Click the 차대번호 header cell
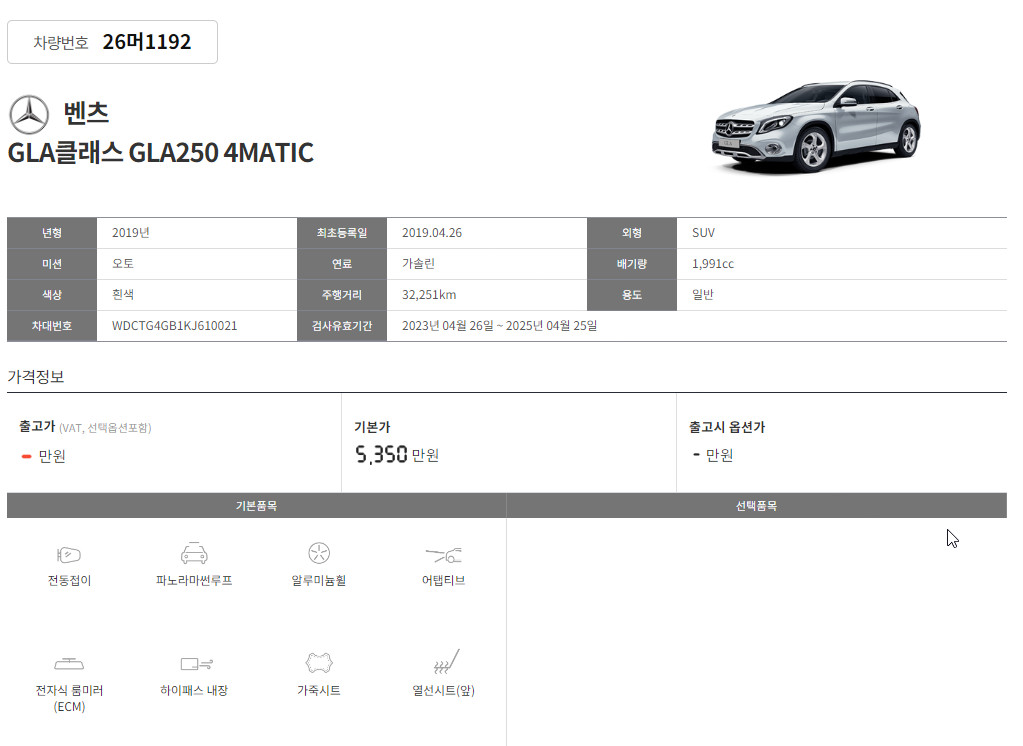This screenshot has width=1023, height=746. click(x=52, y=326)
